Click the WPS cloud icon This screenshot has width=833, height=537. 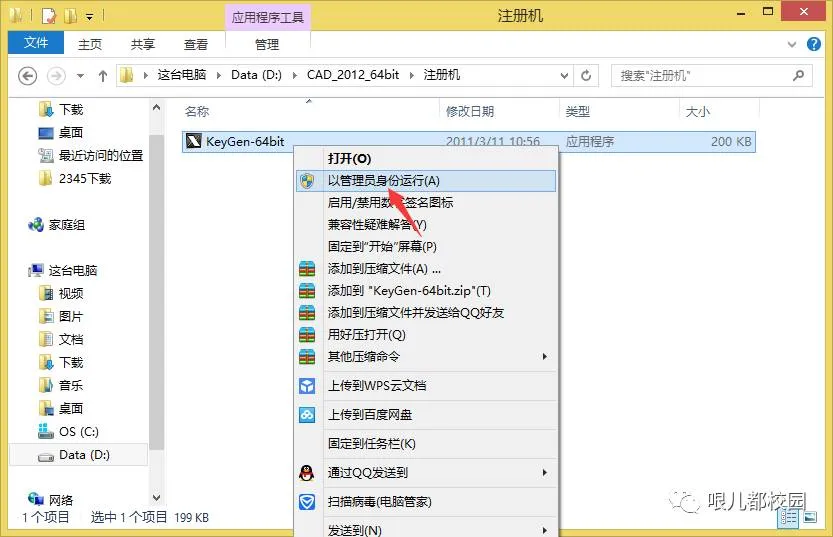(x=307, y=386)
